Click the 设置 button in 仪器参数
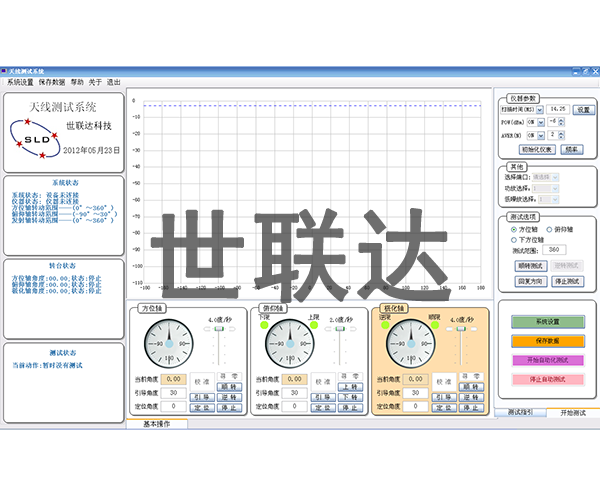Image resolution: width=600 pixels, height=487 pixels. (x=584, y=110)
